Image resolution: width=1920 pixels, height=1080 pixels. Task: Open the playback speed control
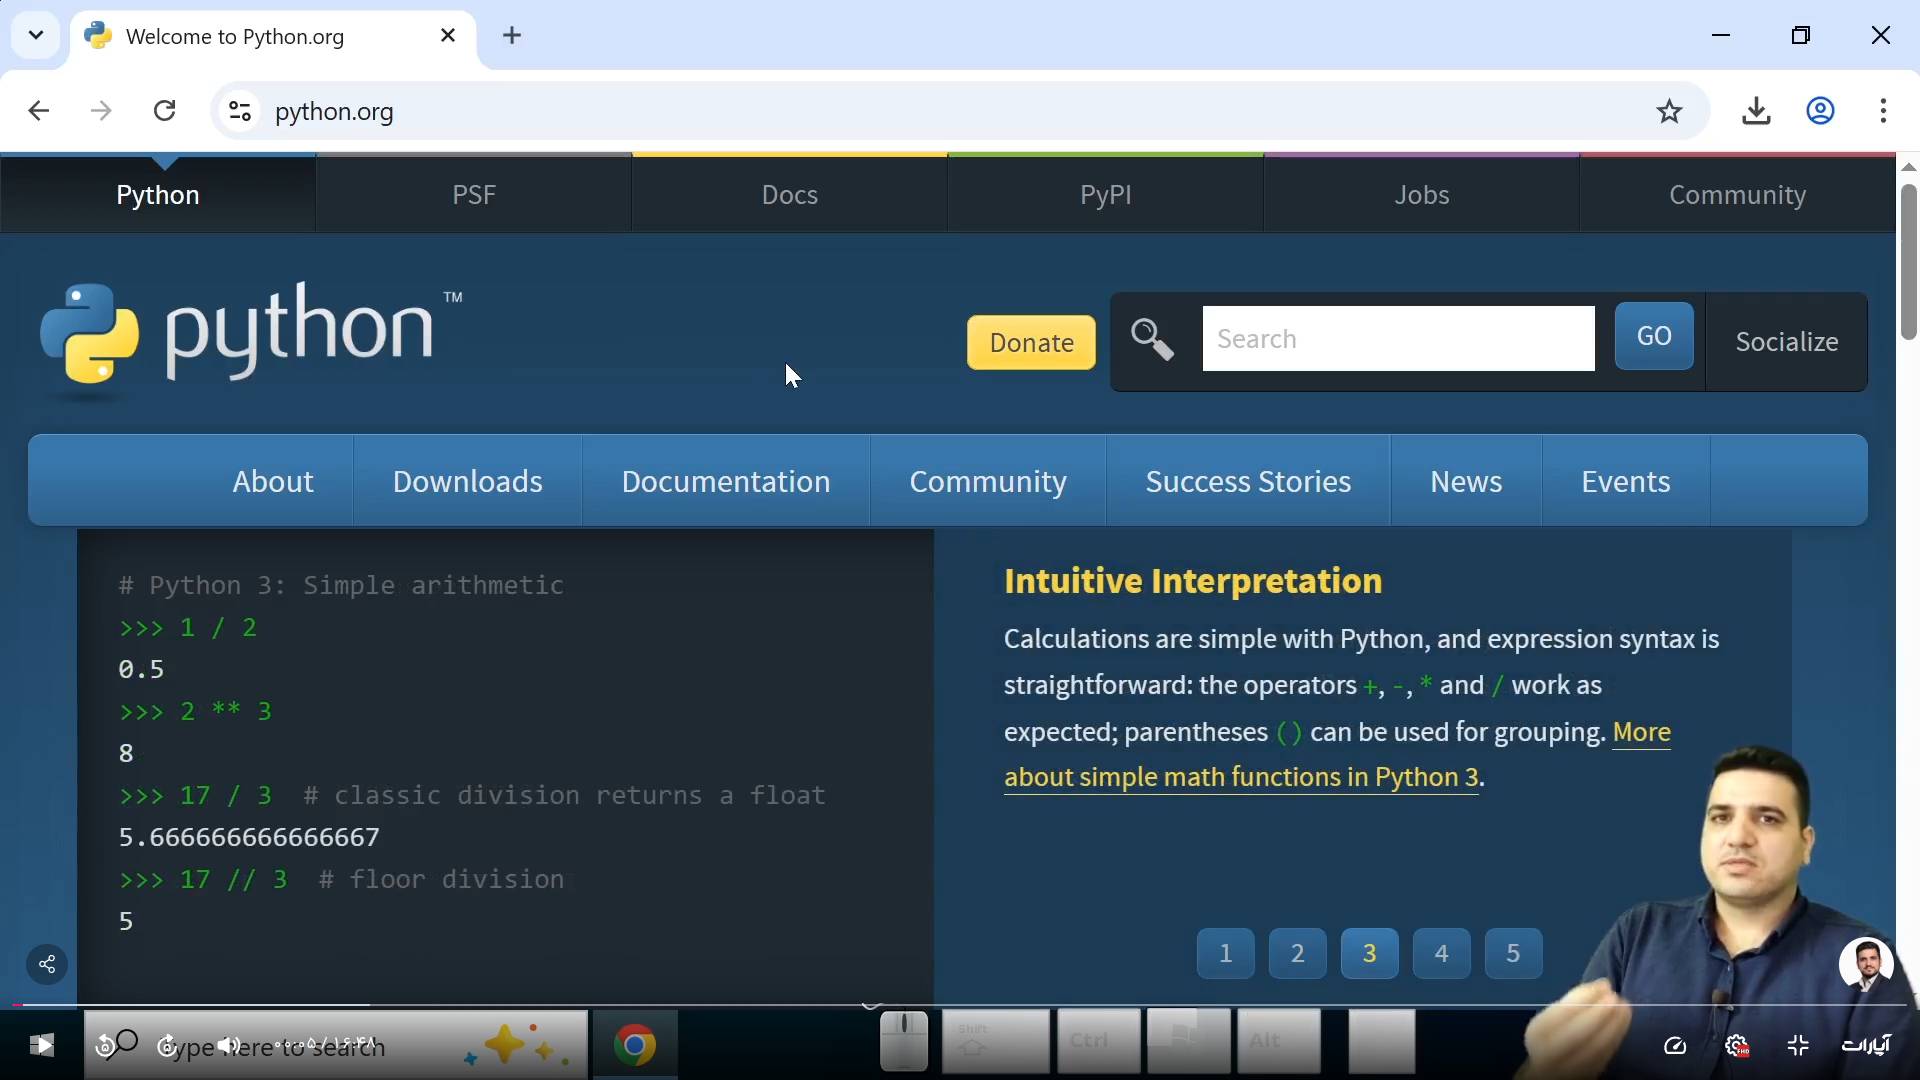click(x=1675, y=1046)
